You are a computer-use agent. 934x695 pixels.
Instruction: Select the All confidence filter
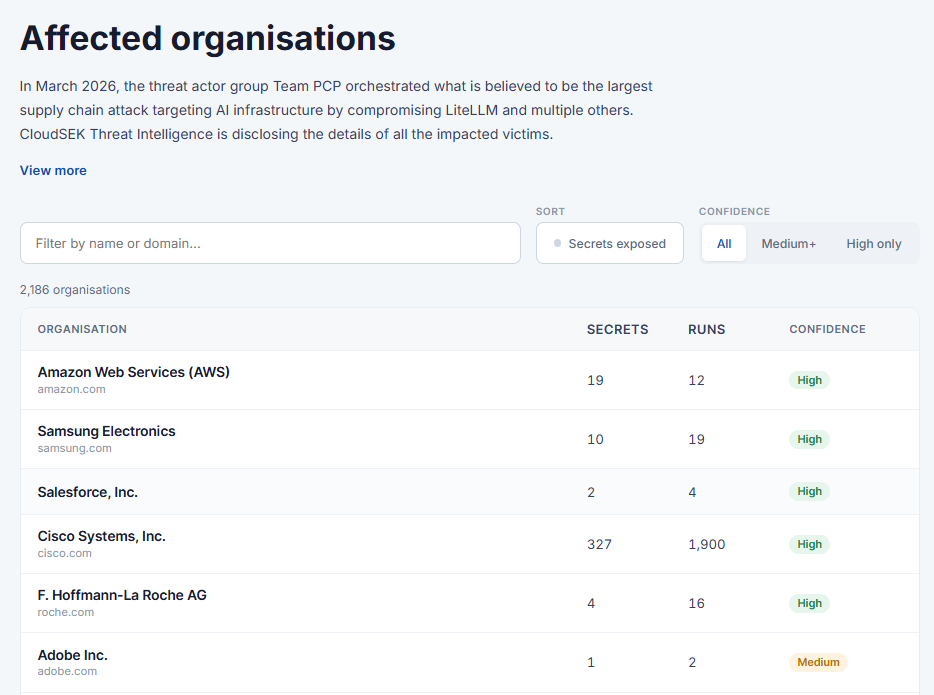[x=724, y=244]
